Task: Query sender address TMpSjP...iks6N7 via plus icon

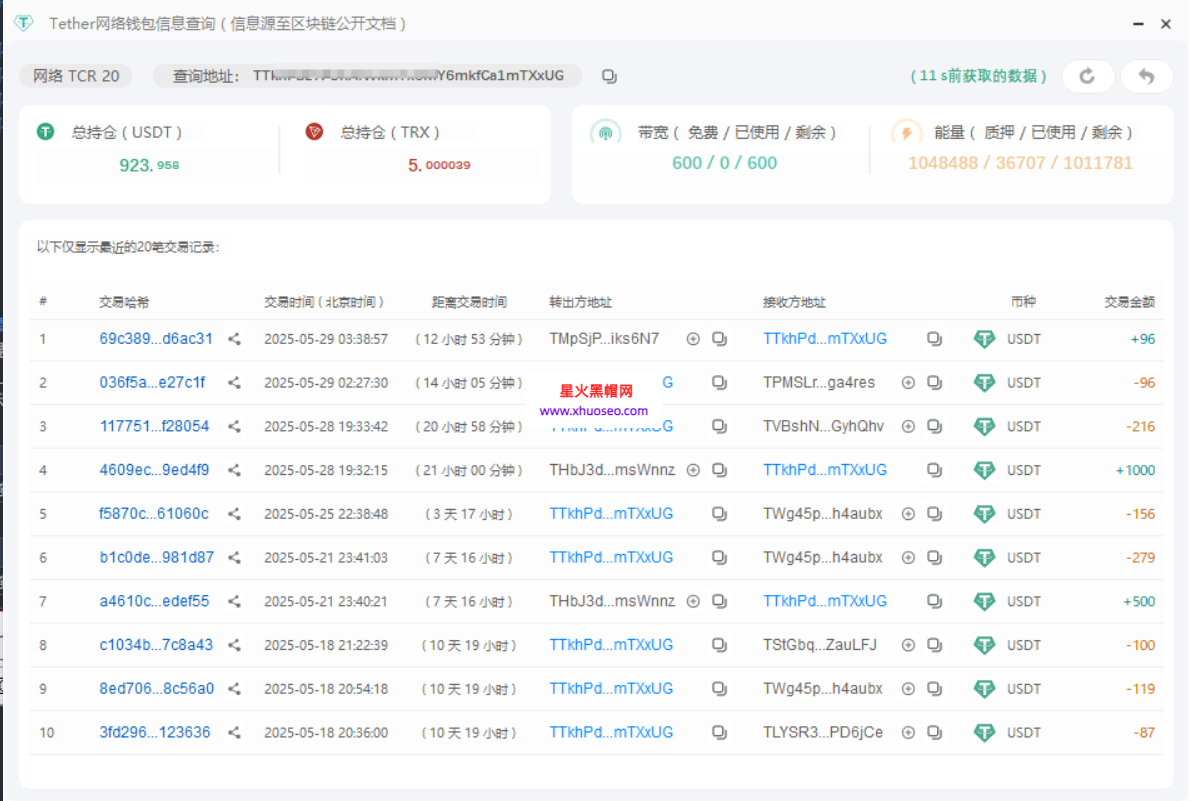Action: (693, 339)
